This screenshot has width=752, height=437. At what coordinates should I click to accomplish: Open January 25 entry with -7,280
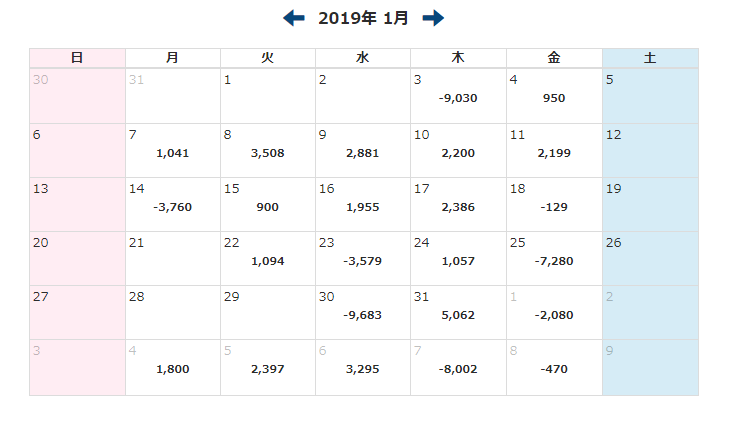point(554,259)
